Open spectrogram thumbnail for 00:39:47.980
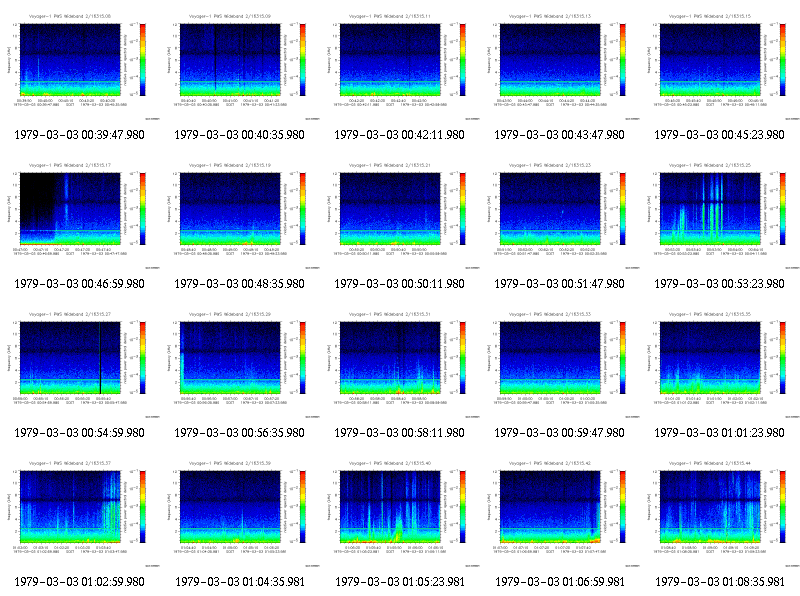Screen dimensions: 800x596 point(80,64)
